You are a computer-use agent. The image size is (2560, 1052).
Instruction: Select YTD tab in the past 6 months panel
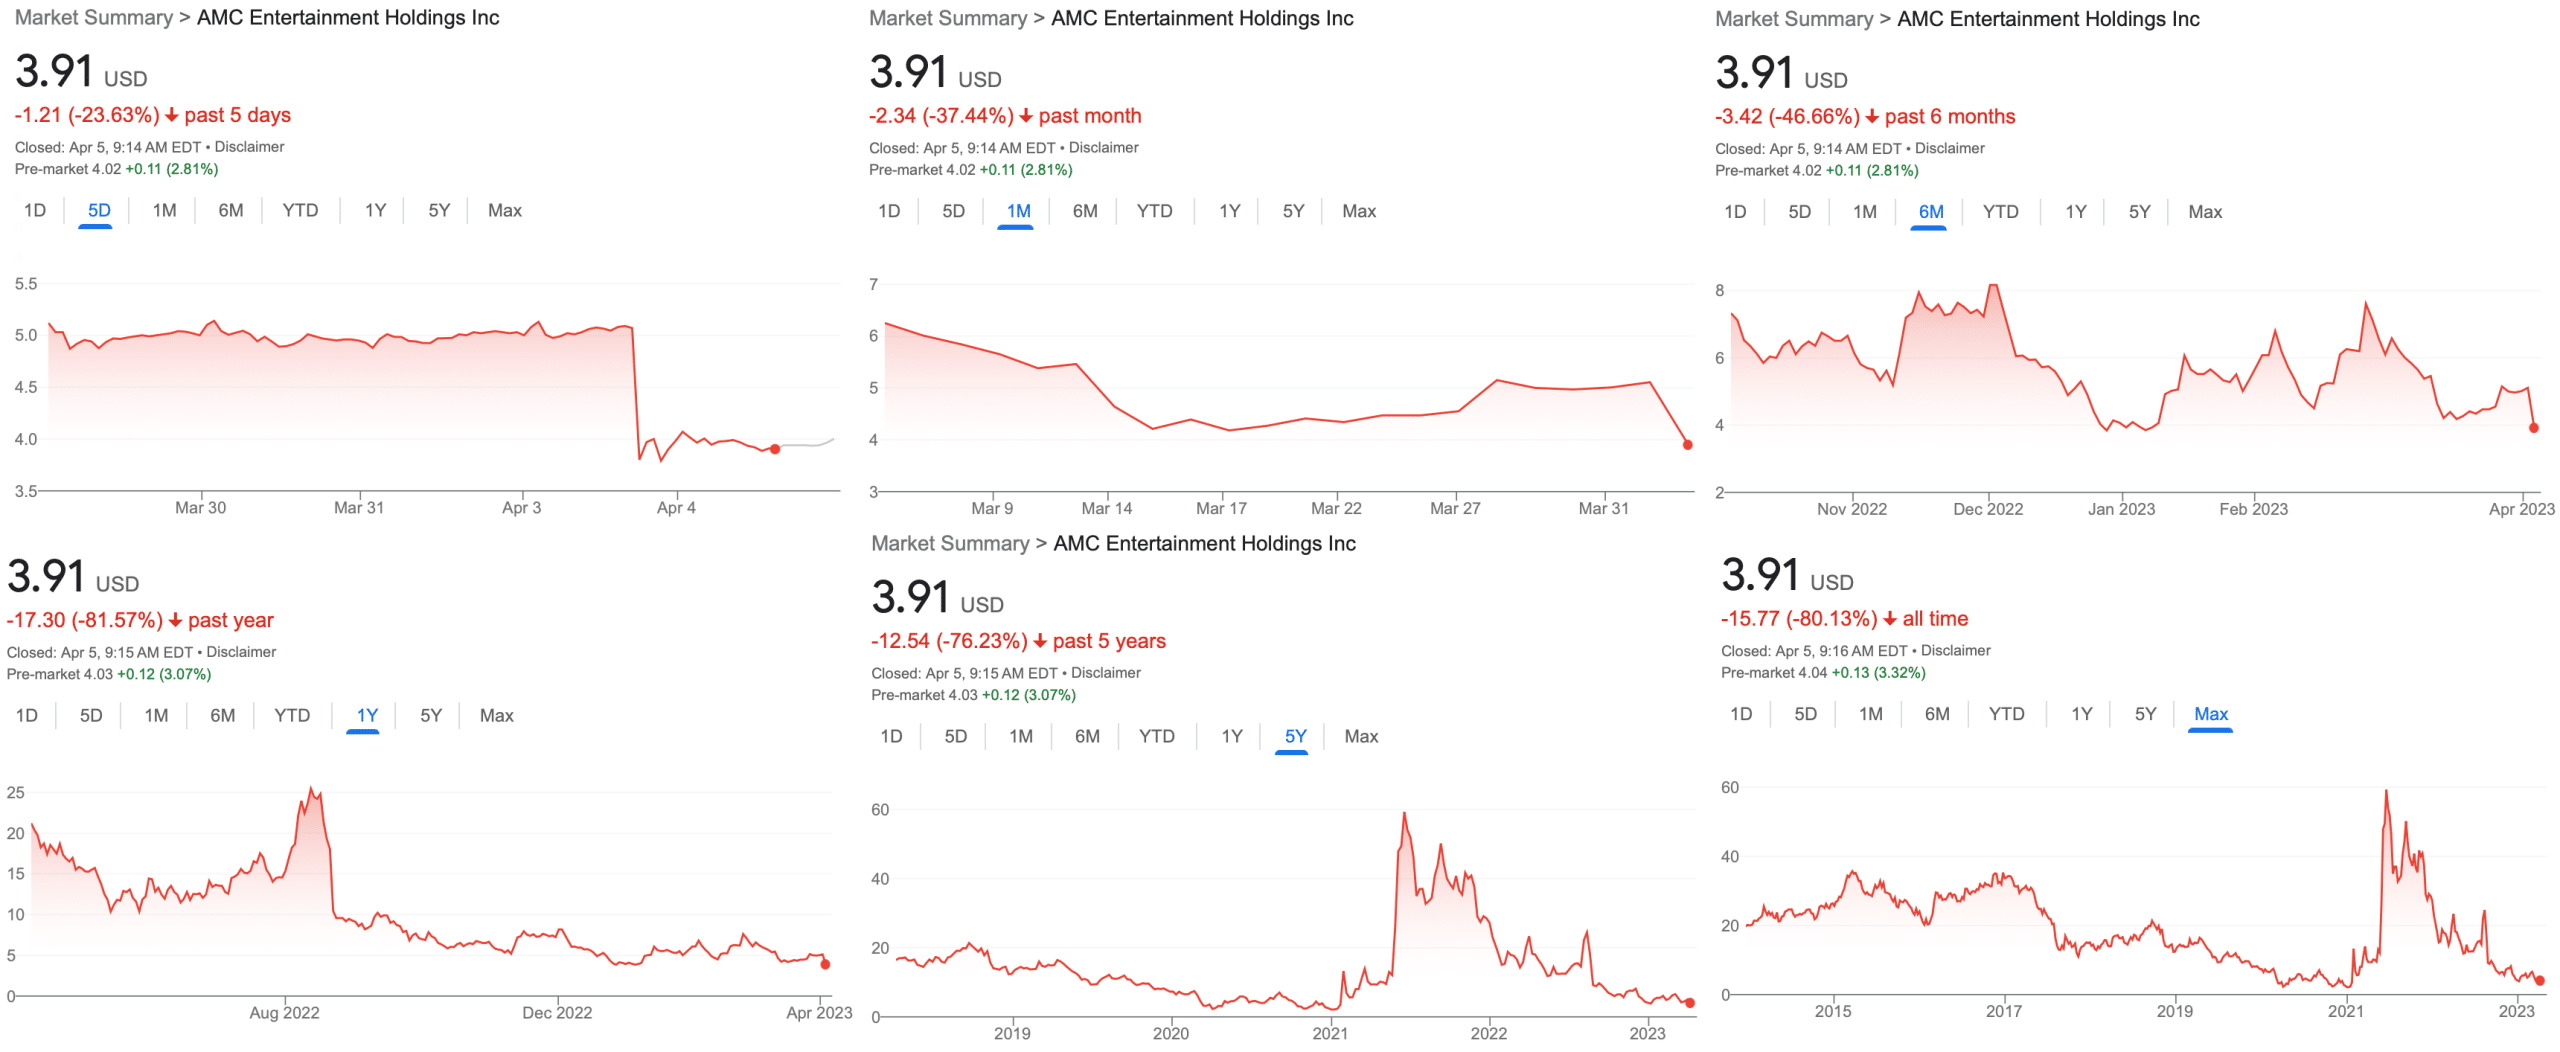2000,212
